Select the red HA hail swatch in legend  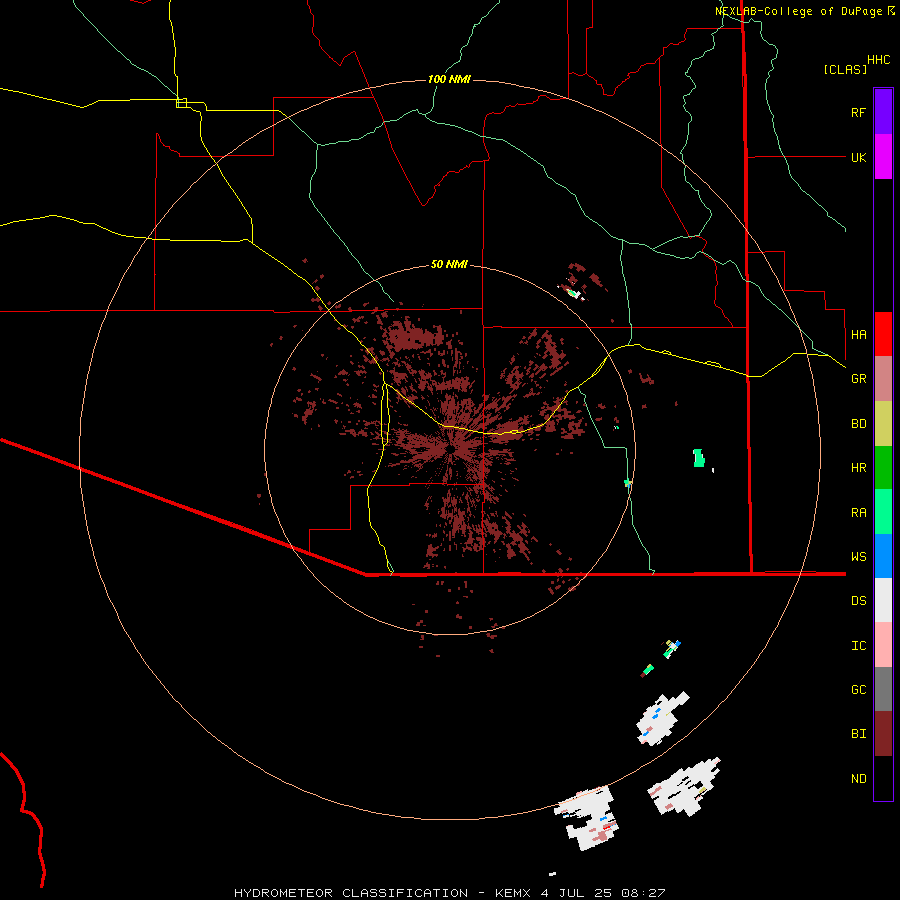pyautogui.click(x=883, y=334)
